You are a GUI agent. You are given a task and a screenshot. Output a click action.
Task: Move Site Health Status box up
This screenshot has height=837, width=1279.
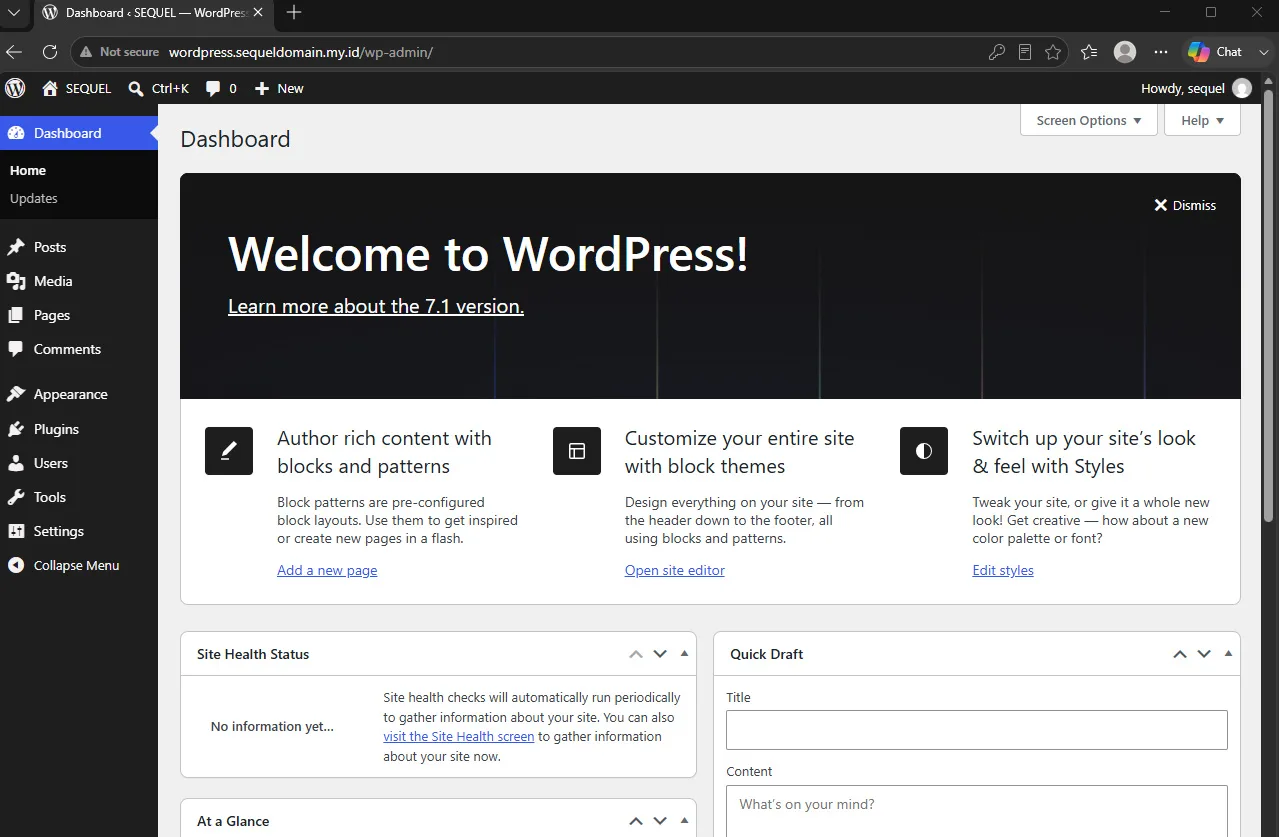(x=636, y=654)
